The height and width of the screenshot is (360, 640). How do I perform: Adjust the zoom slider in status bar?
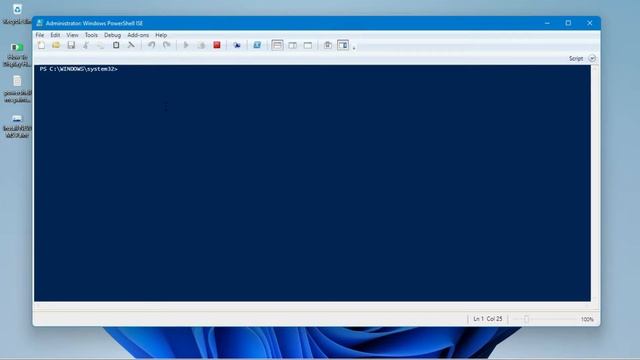tap(526, 319)
